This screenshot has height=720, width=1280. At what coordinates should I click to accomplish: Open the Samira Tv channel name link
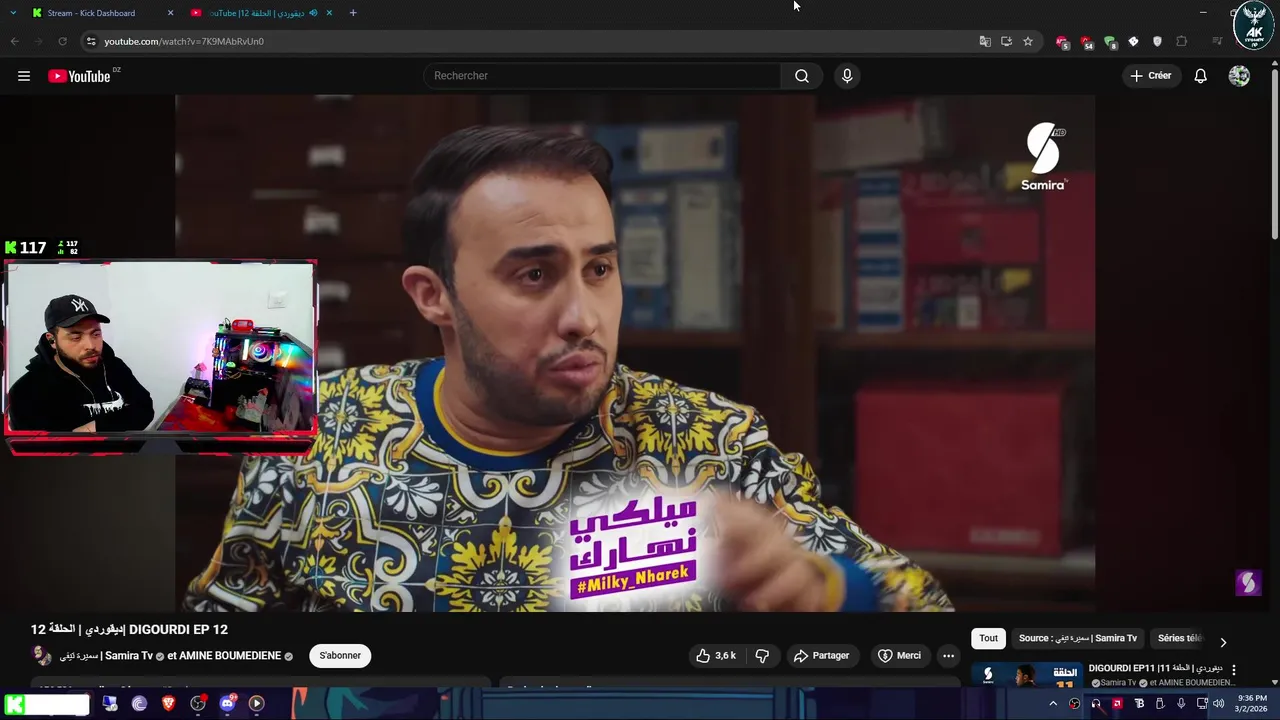[106, 656]
